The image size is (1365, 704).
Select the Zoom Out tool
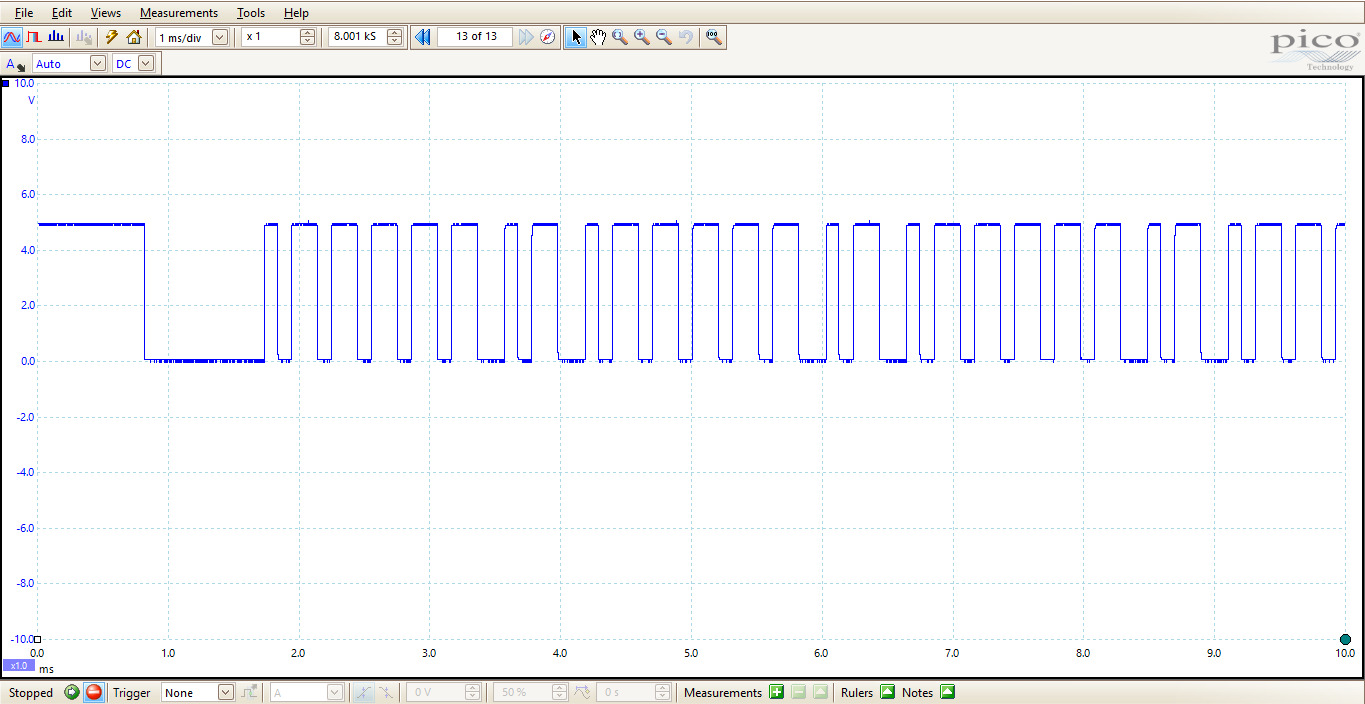pos(664,37)
